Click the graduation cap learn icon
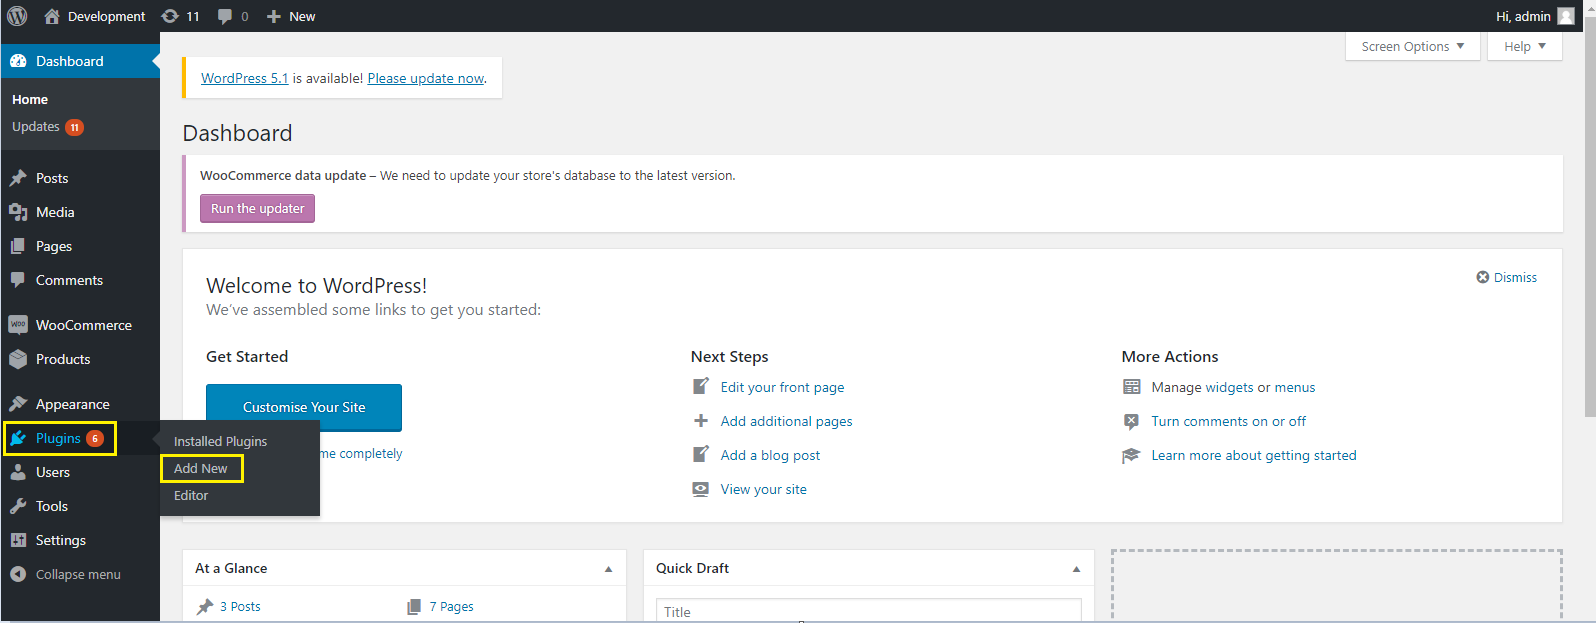Image resolution: width=1596 pixels, height=623 pixels. pyautogui.click(x=1131, y=455)
